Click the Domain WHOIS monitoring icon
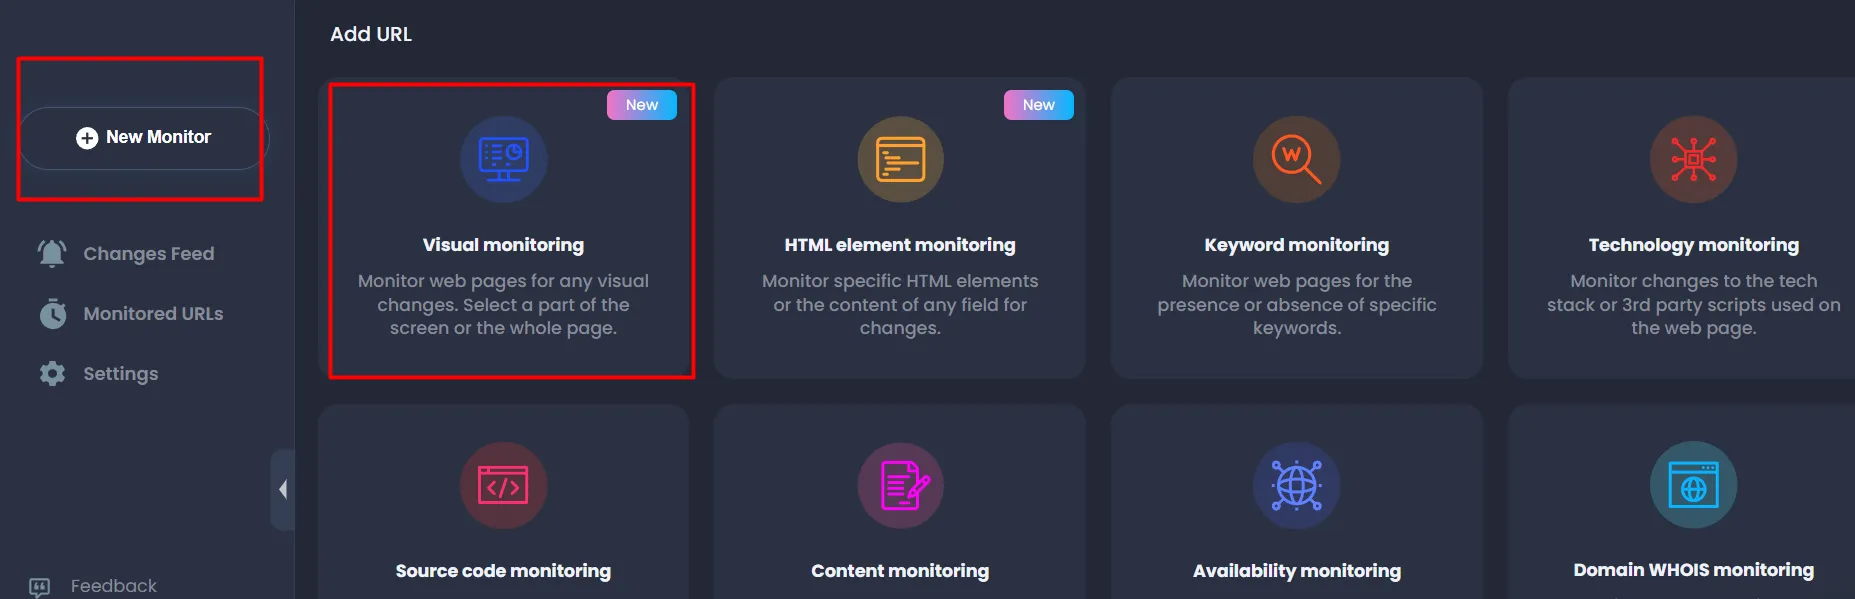Viewport: 1855px width, 599px height. coord(1693,486)
